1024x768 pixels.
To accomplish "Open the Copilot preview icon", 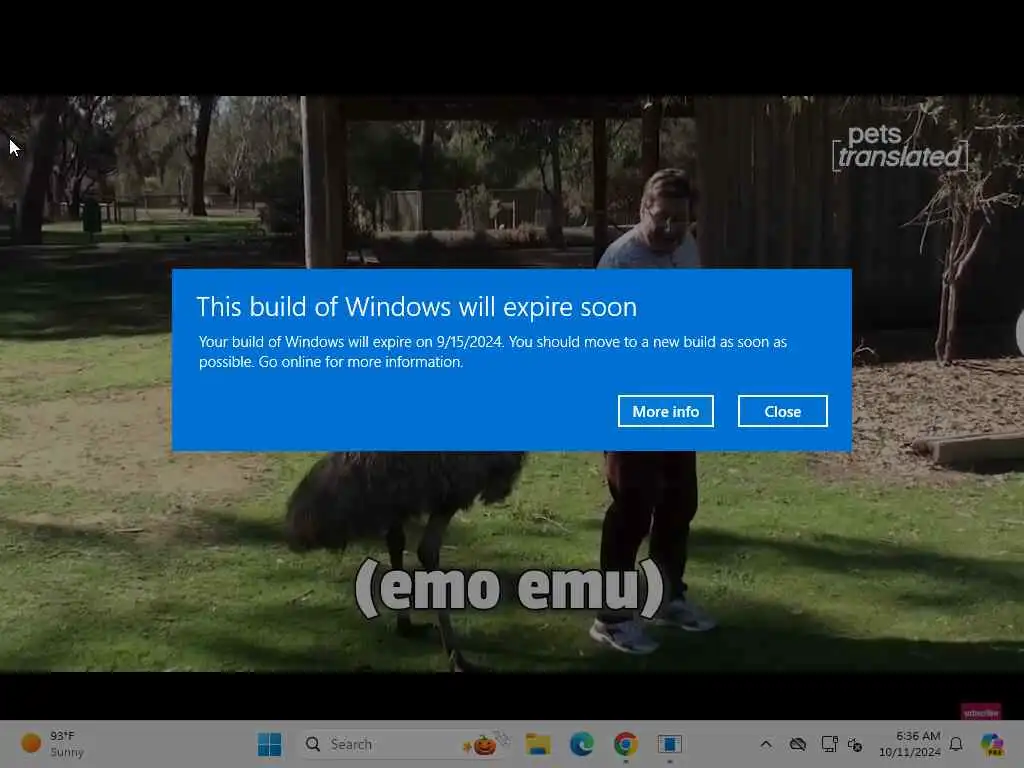I will pyautogui.click(x=992, y=744).
